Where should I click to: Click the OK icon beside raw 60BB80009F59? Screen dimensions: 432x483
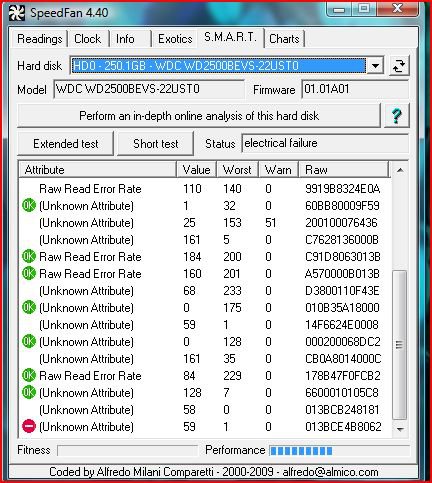pyautogui.click(x=29, y=206)
